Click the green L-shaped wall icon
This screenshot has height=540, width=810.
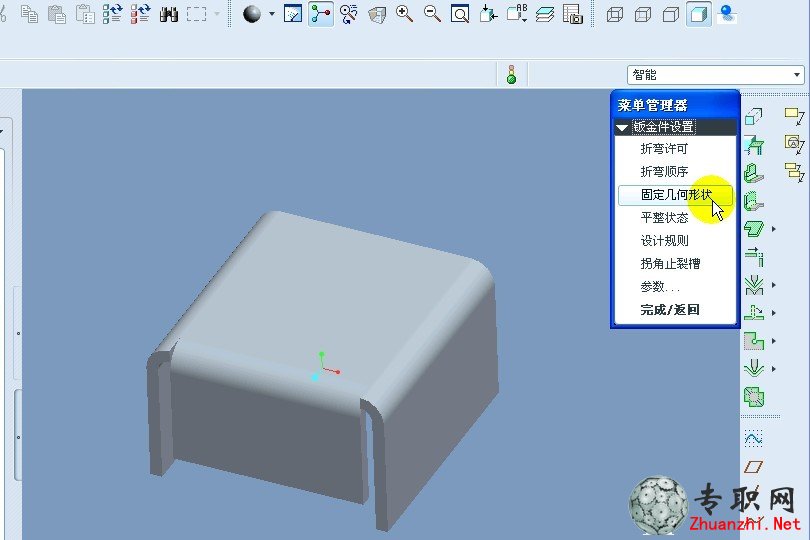pos(754,173)
